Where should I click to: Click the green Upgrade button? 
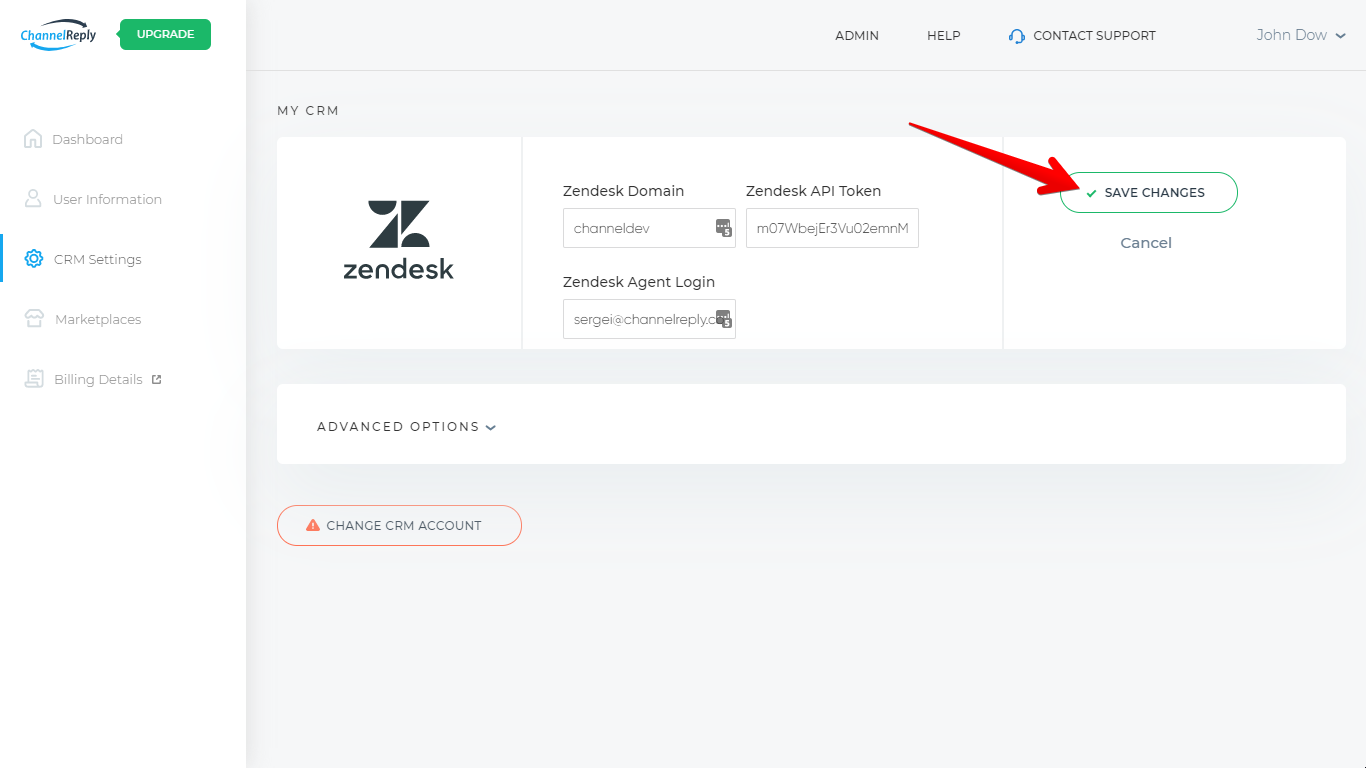(165, 34)
